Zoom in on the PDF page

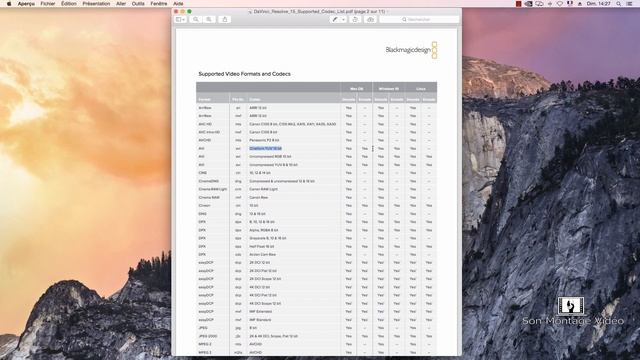(209, 19)
